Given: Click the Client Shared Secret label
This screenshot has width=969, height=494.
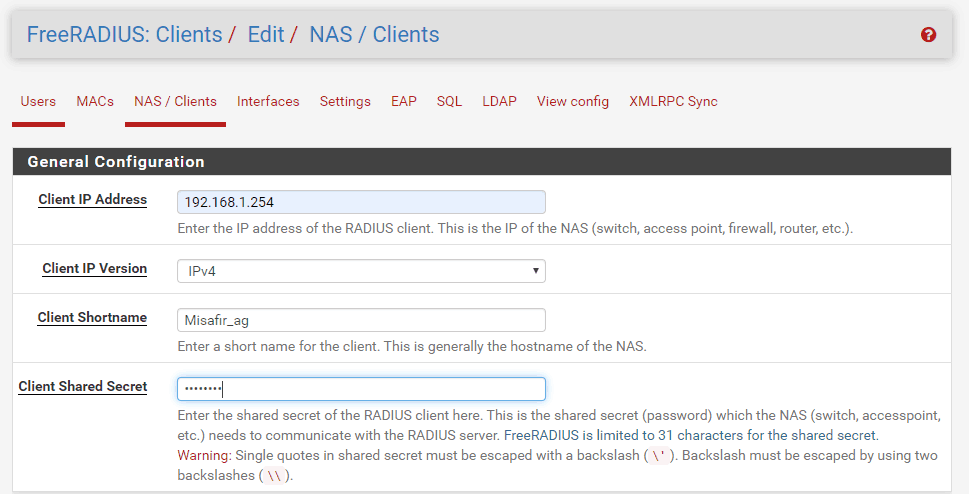Looking at the screenshot, I should coord(83,386).
